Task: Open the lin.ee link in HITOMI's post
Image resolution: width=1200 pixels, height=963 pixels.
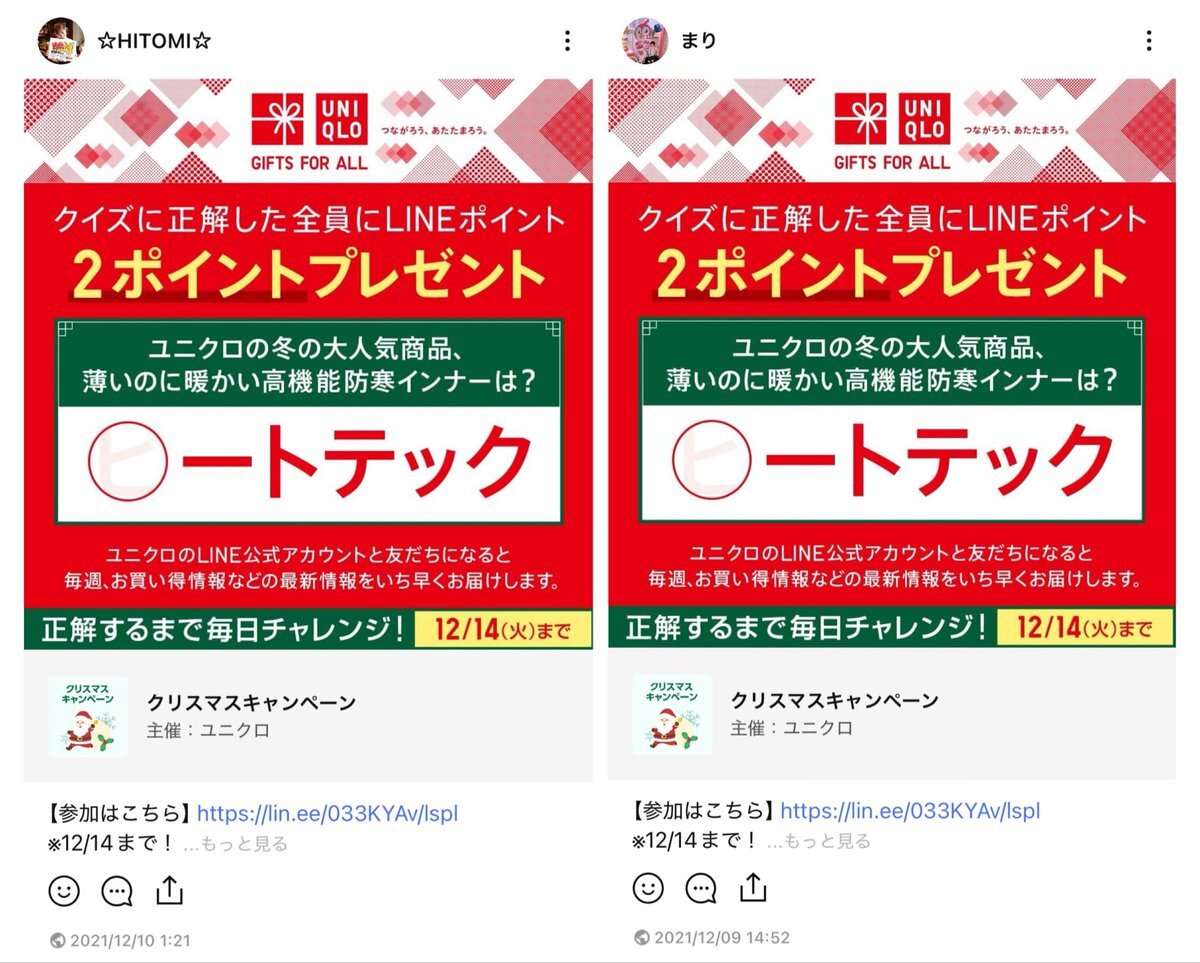Action: (327, 813)
